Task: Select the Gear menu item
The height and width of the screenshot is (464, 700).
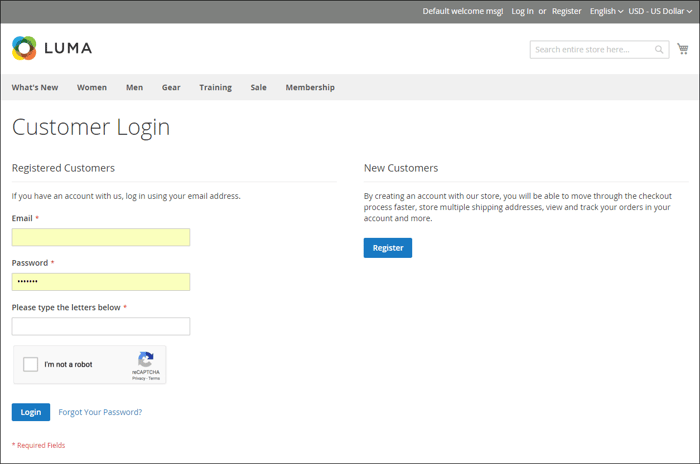Action: point(171,87)
